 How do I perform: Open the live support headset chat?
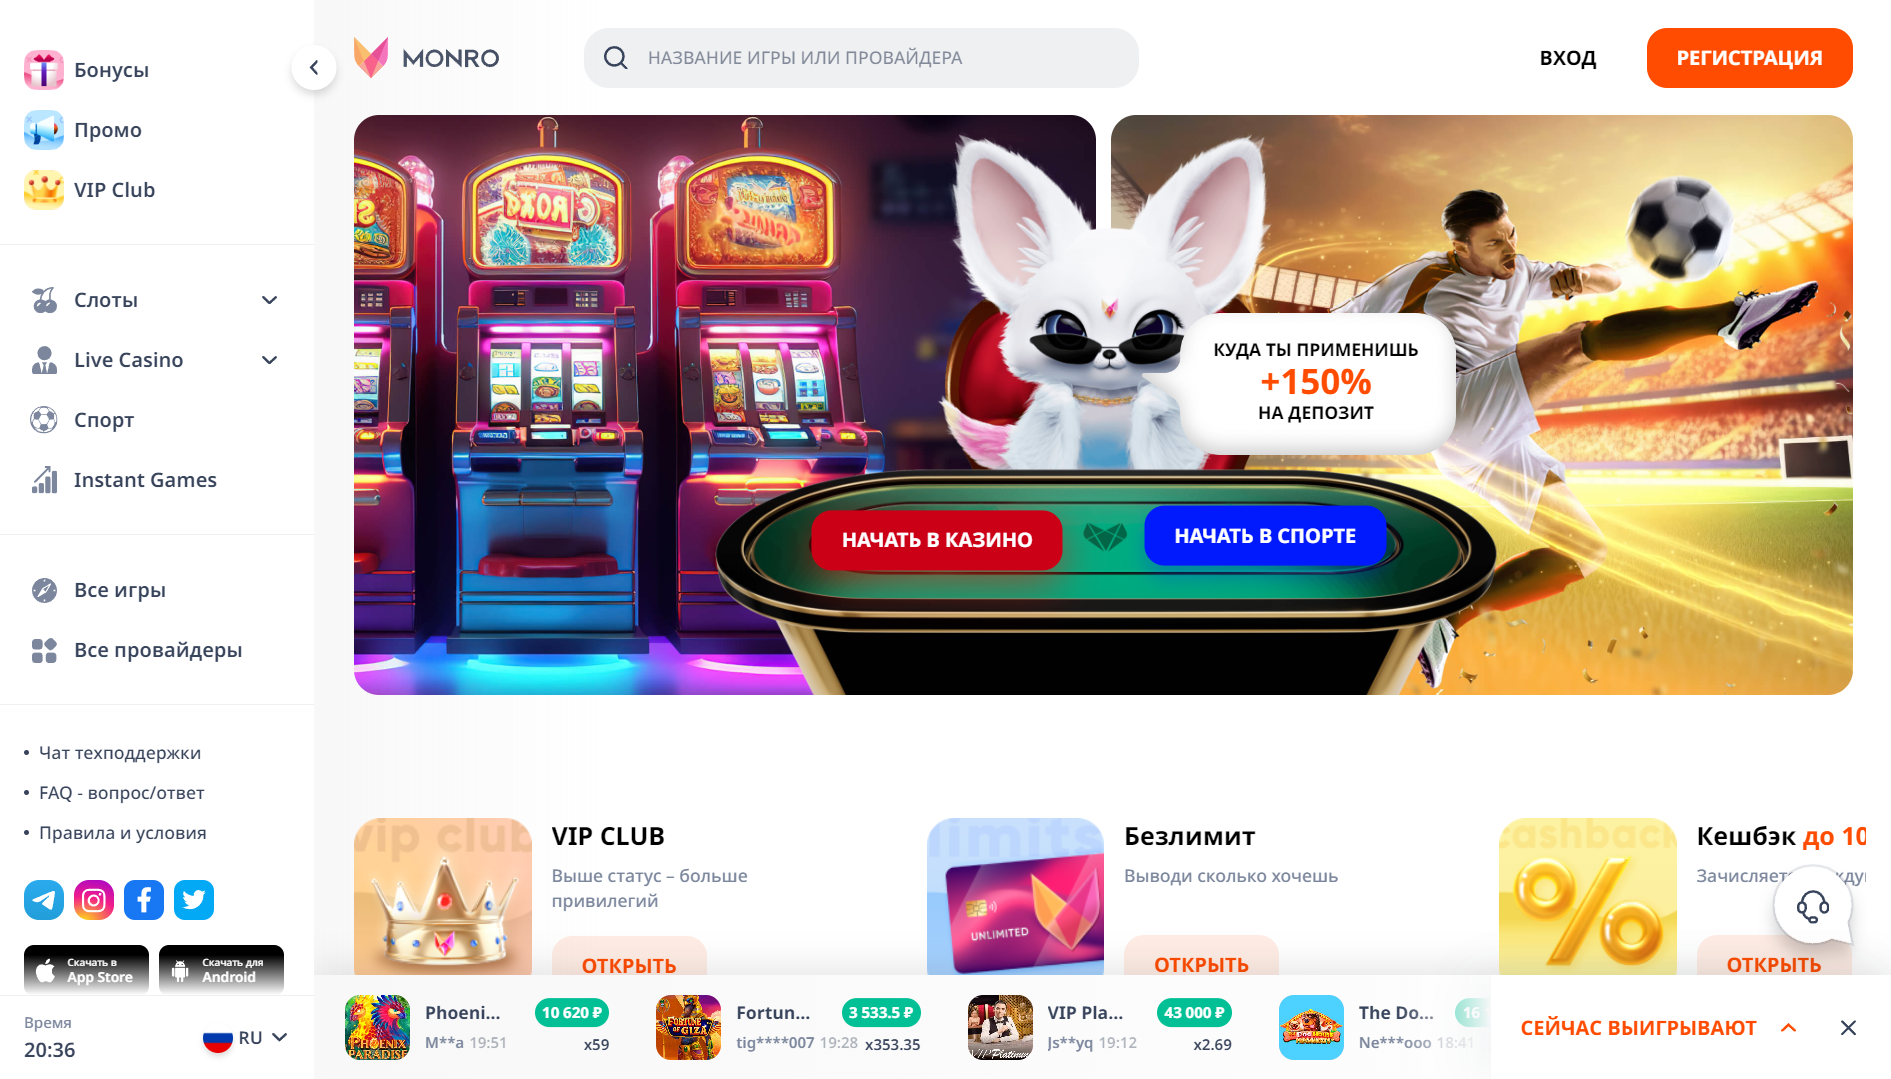click(1812, 907)
